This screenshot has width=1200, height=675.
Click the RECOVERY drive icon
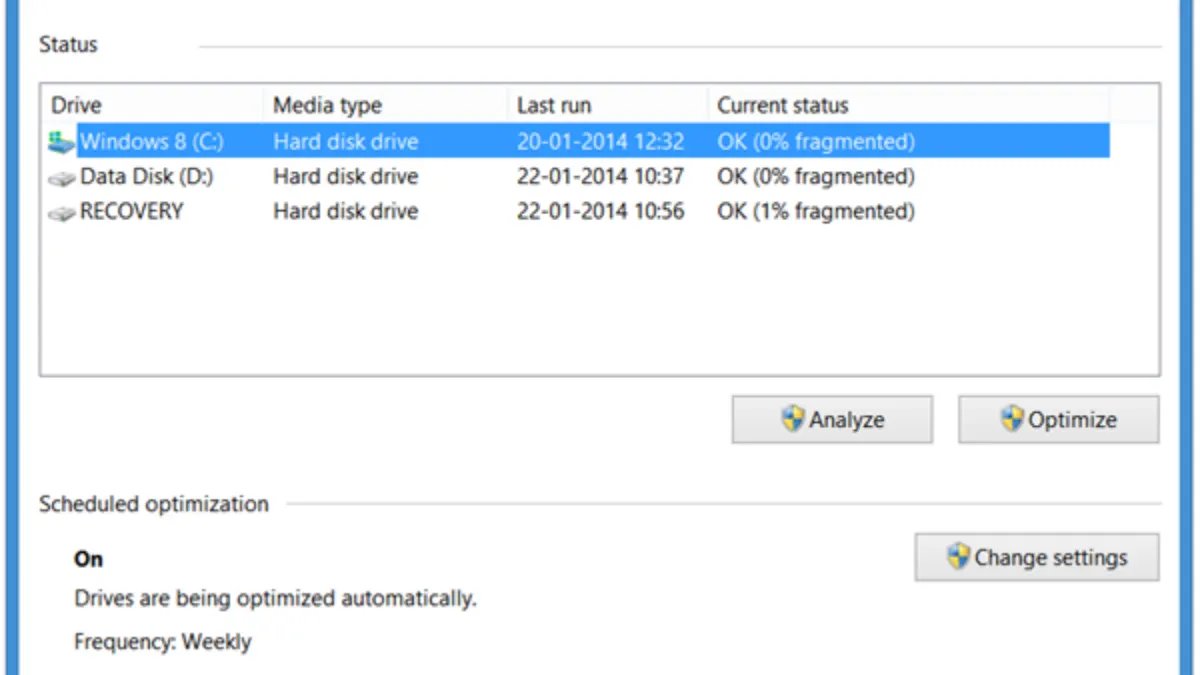(x=61, y=213)
